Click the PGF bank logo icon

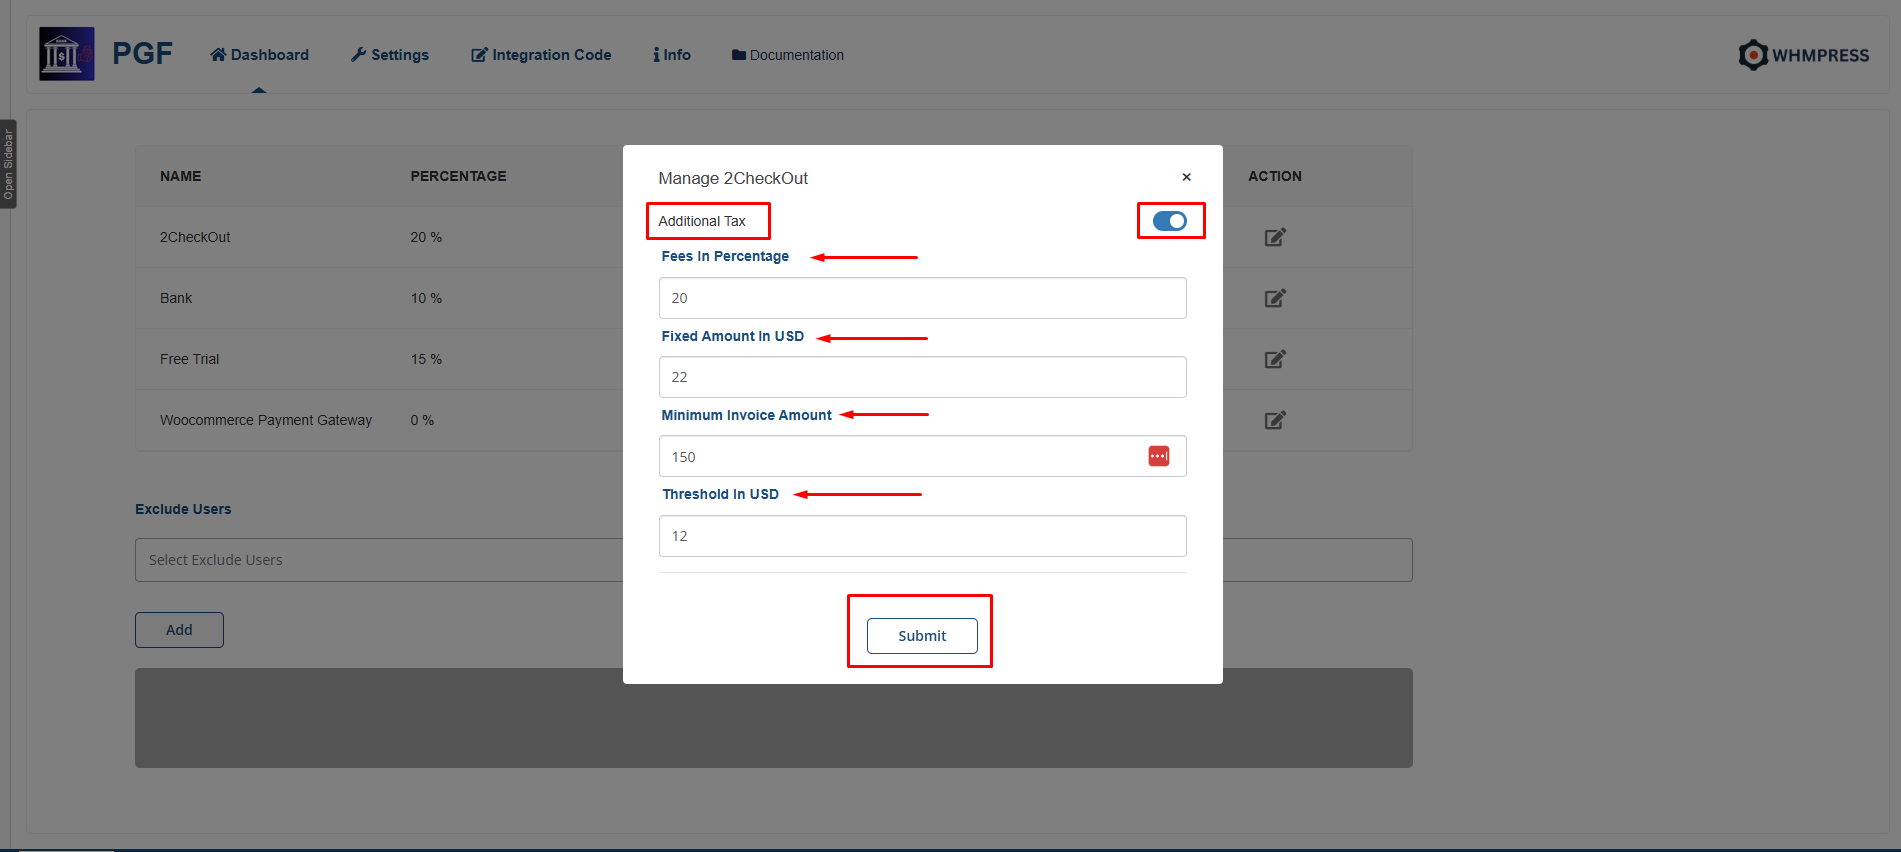tap(66, 54)
